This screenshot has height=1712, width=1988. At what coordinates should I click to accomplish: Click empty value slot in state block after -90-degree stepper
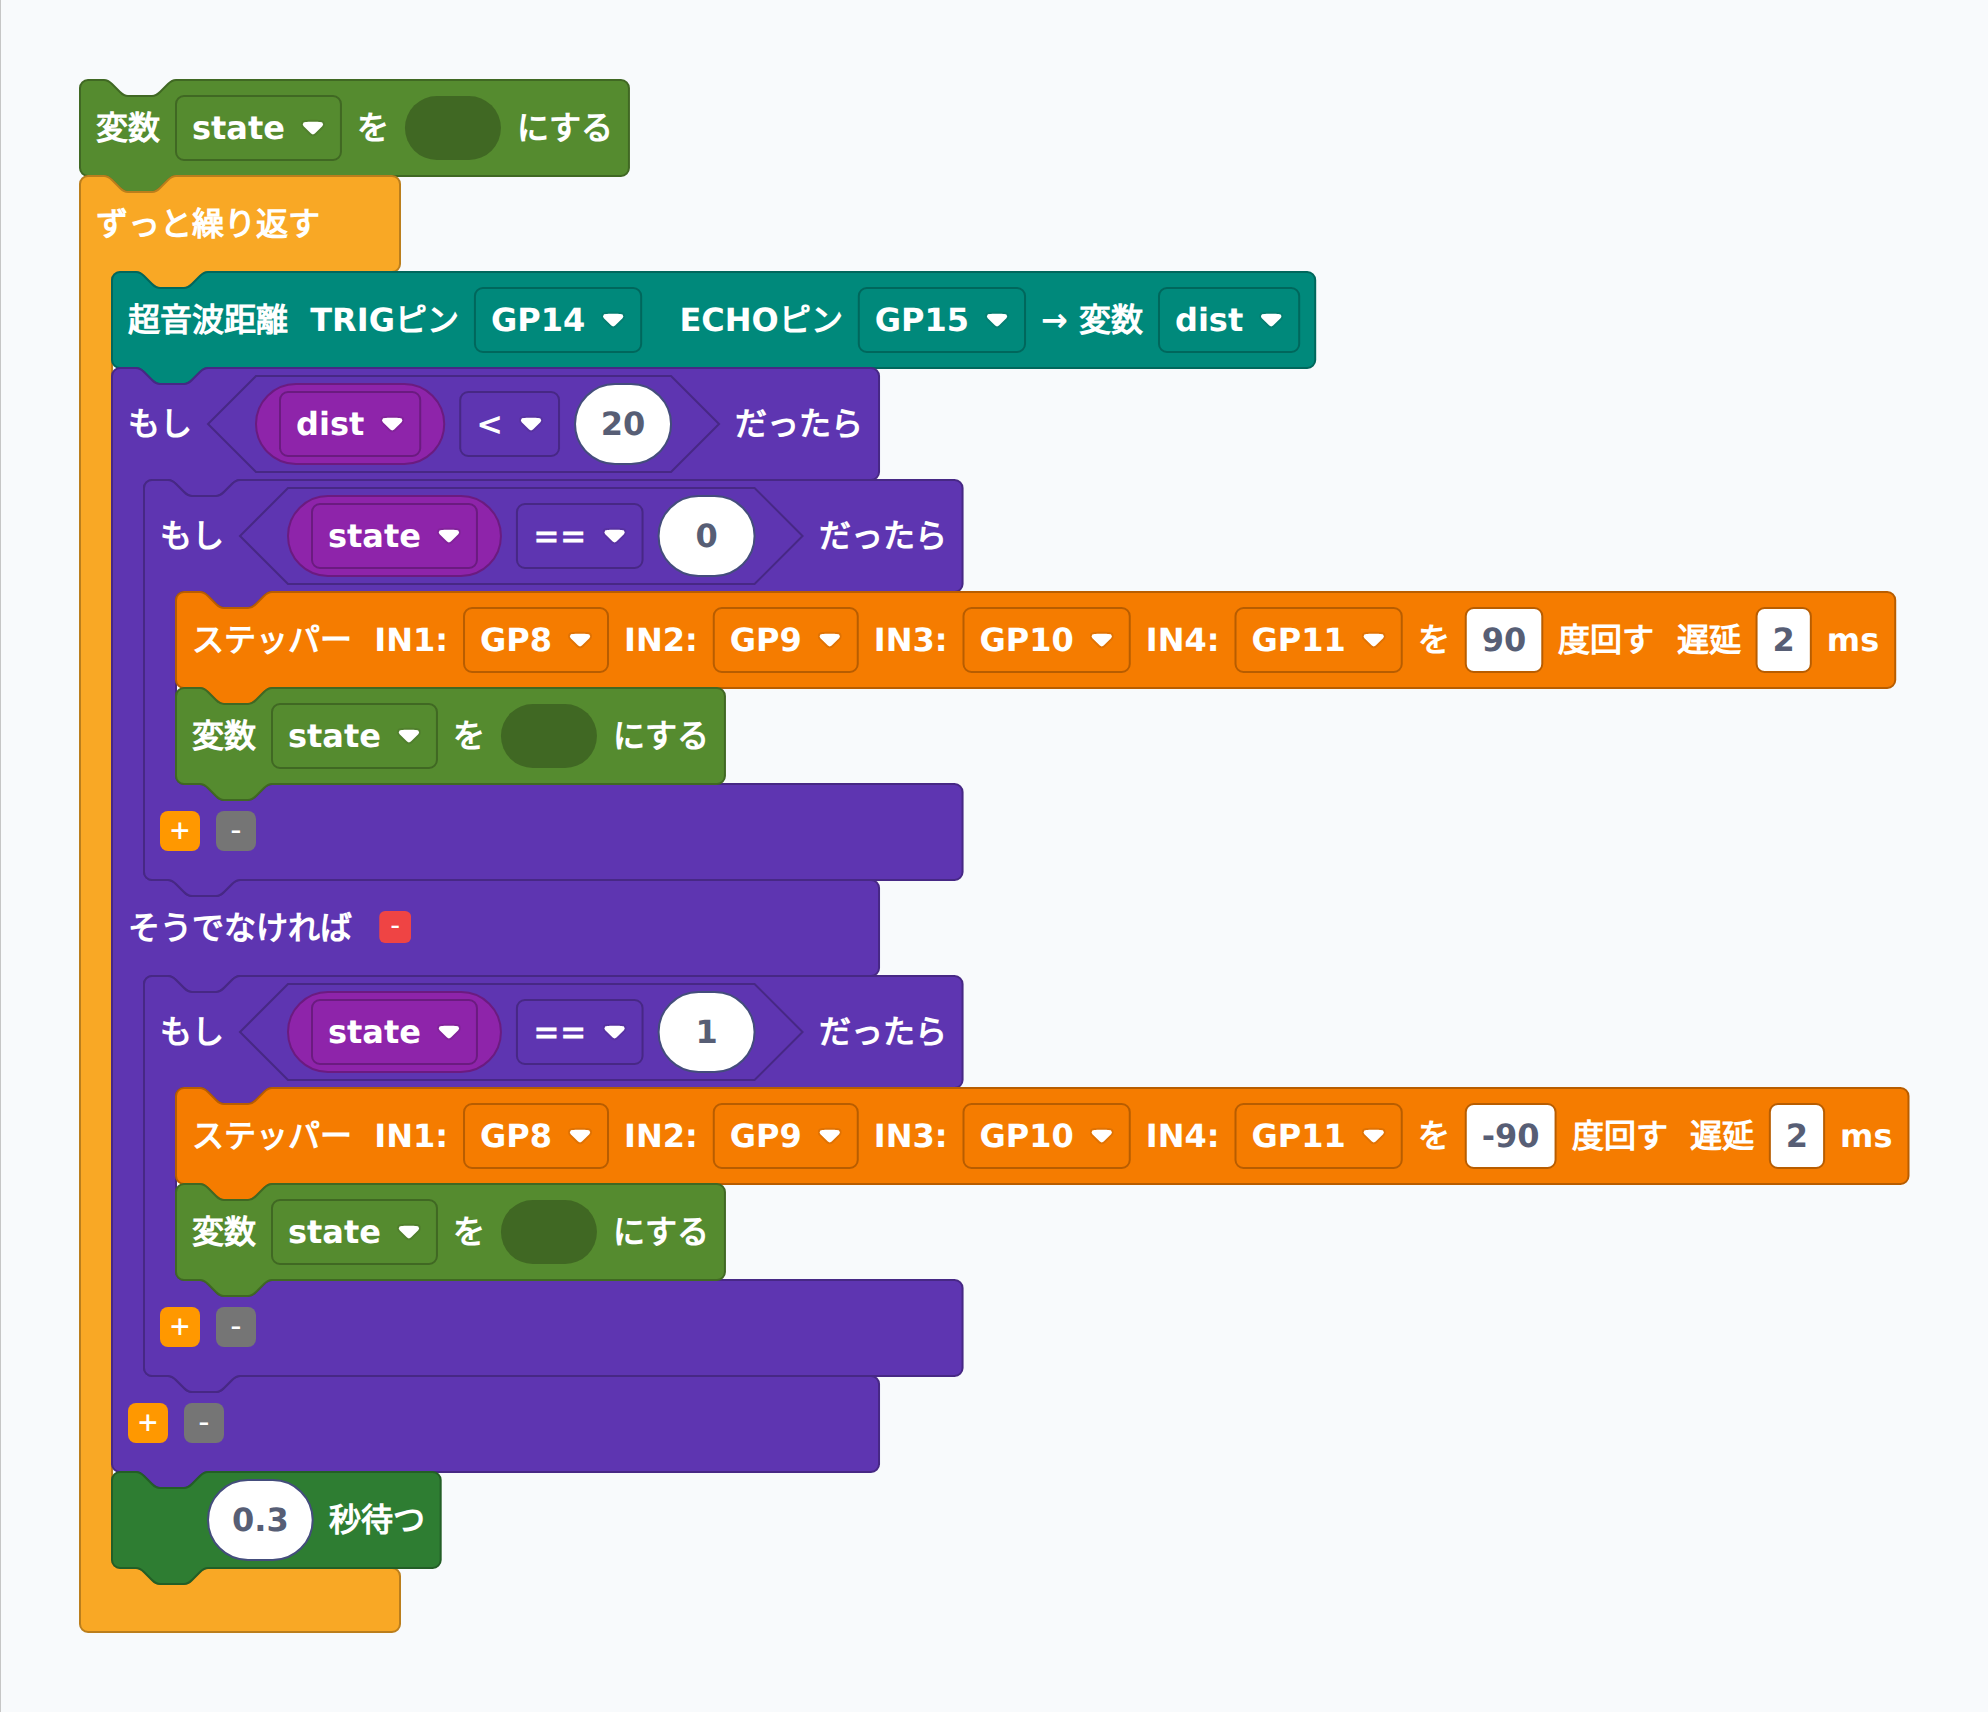pos(549,1232)
